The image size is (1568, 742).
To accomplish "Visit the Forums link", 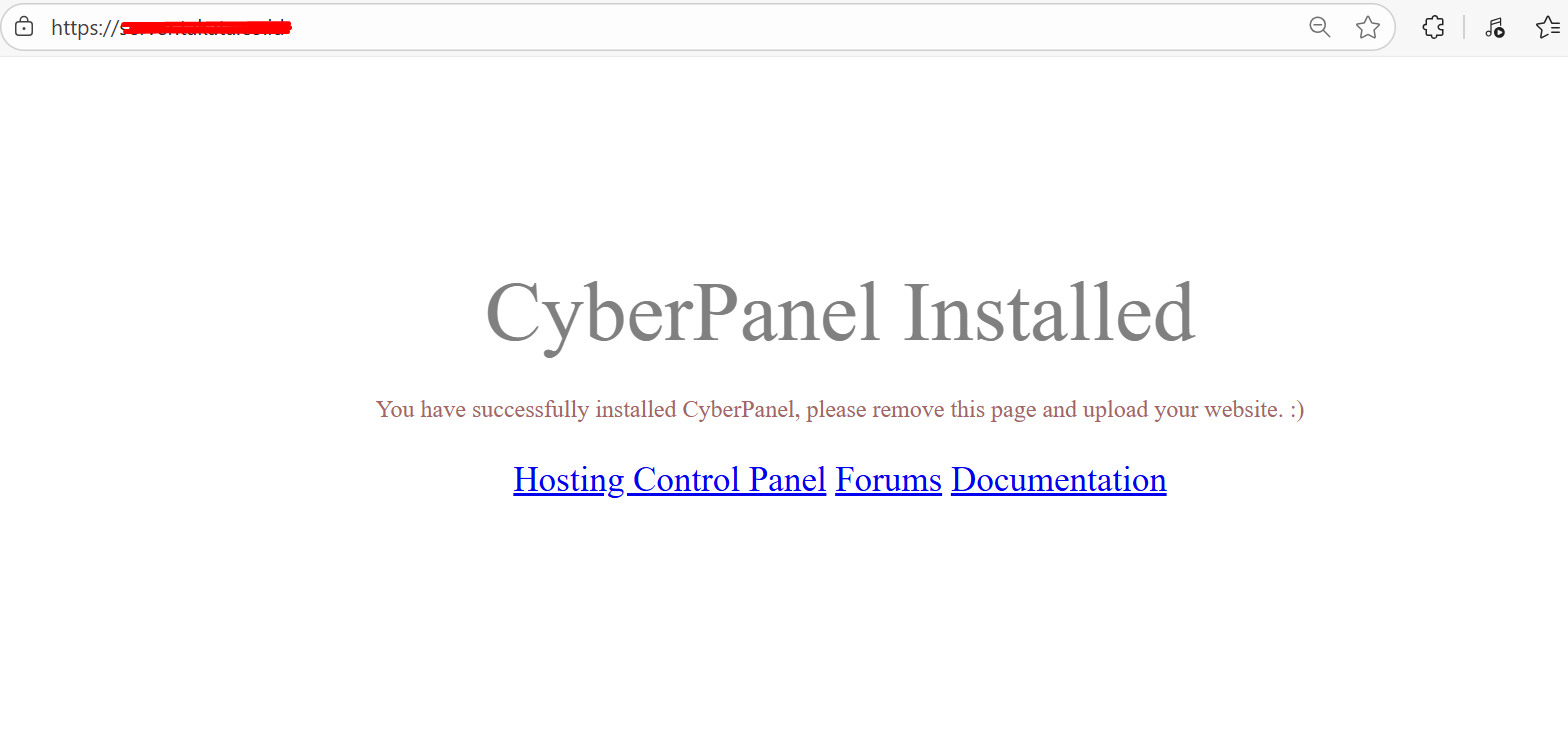I will tap(888, 480).
